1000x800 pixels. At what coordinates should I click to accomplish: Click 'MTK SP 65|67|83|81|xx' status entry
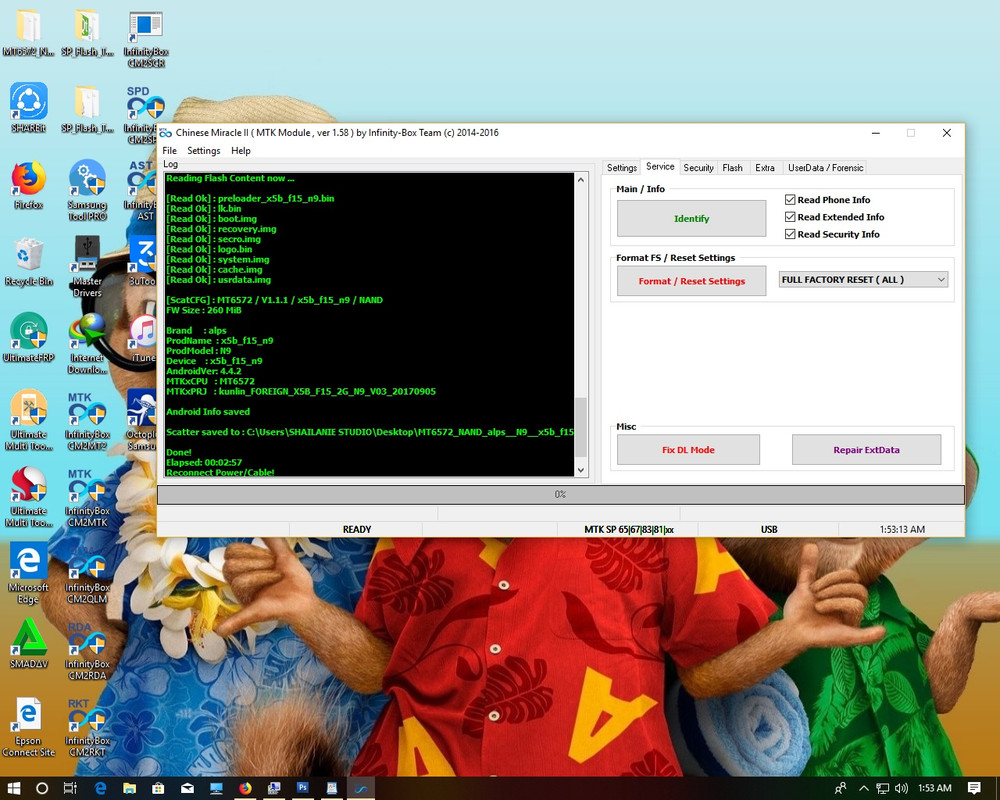click(629, 530)
